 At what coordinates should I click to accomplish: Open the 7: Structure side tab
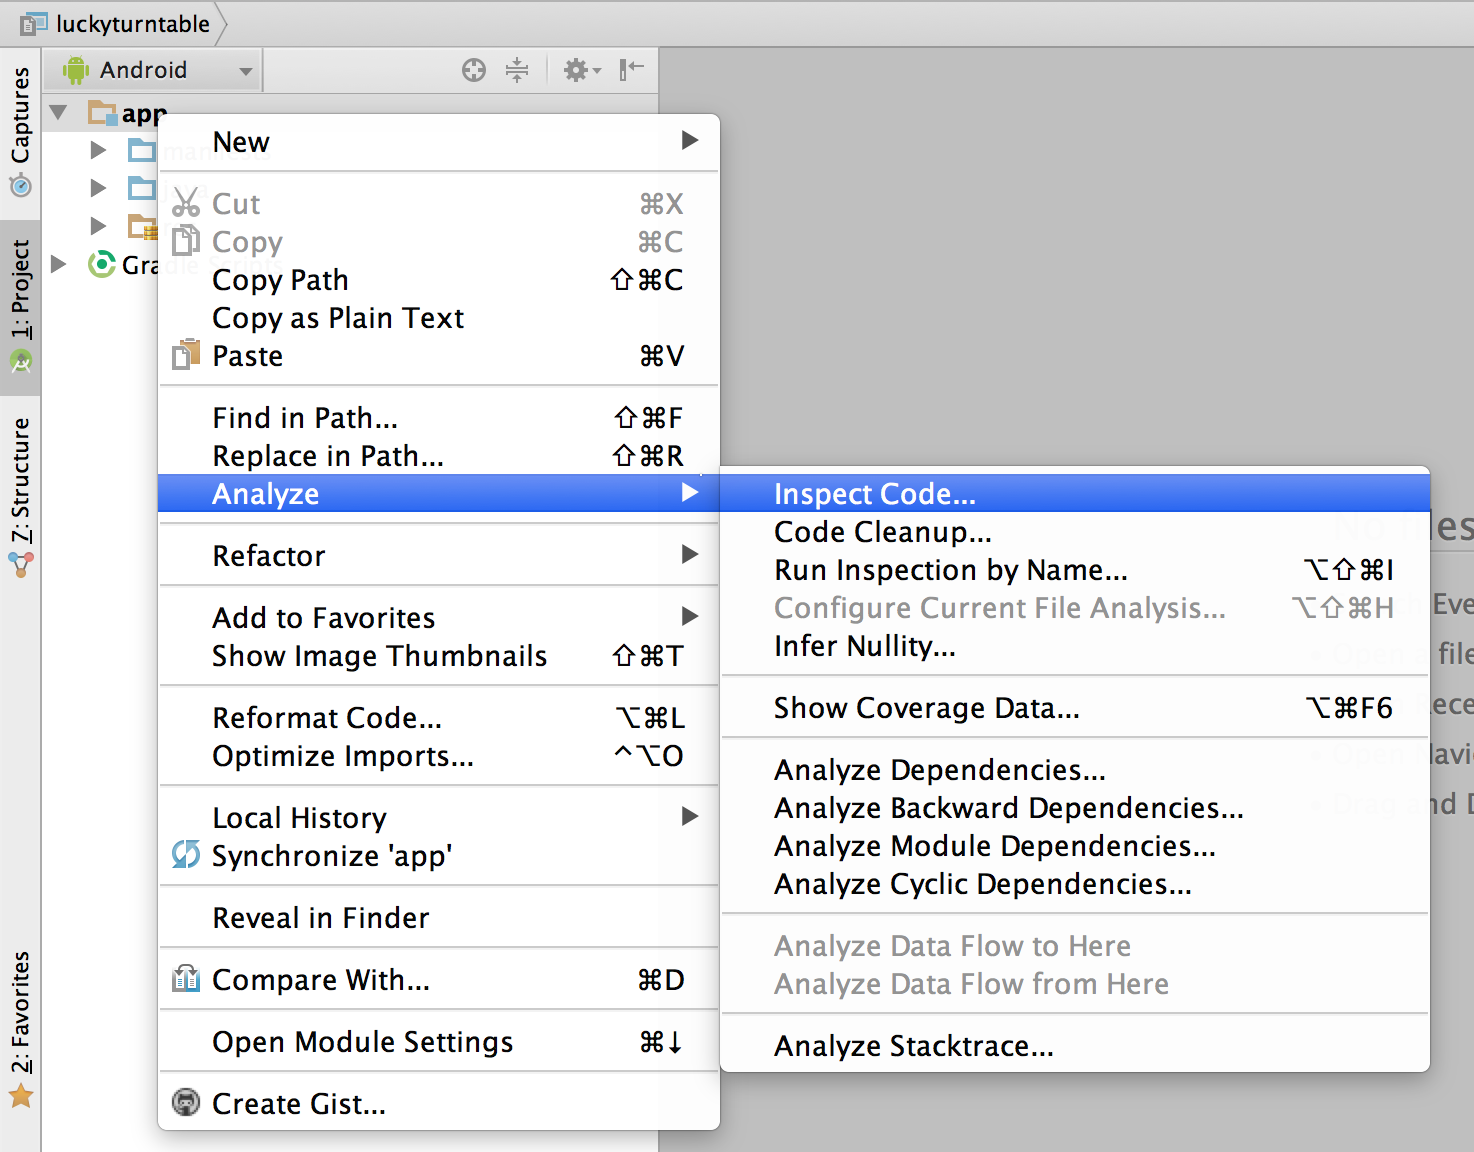[20, 497]
